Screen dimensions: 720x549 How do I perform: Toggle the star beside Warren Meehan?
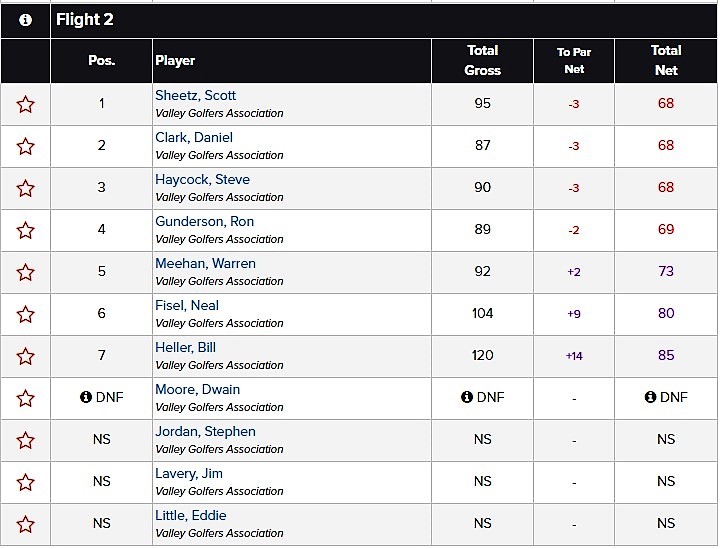pyautogui.click(x=25, y=272)
